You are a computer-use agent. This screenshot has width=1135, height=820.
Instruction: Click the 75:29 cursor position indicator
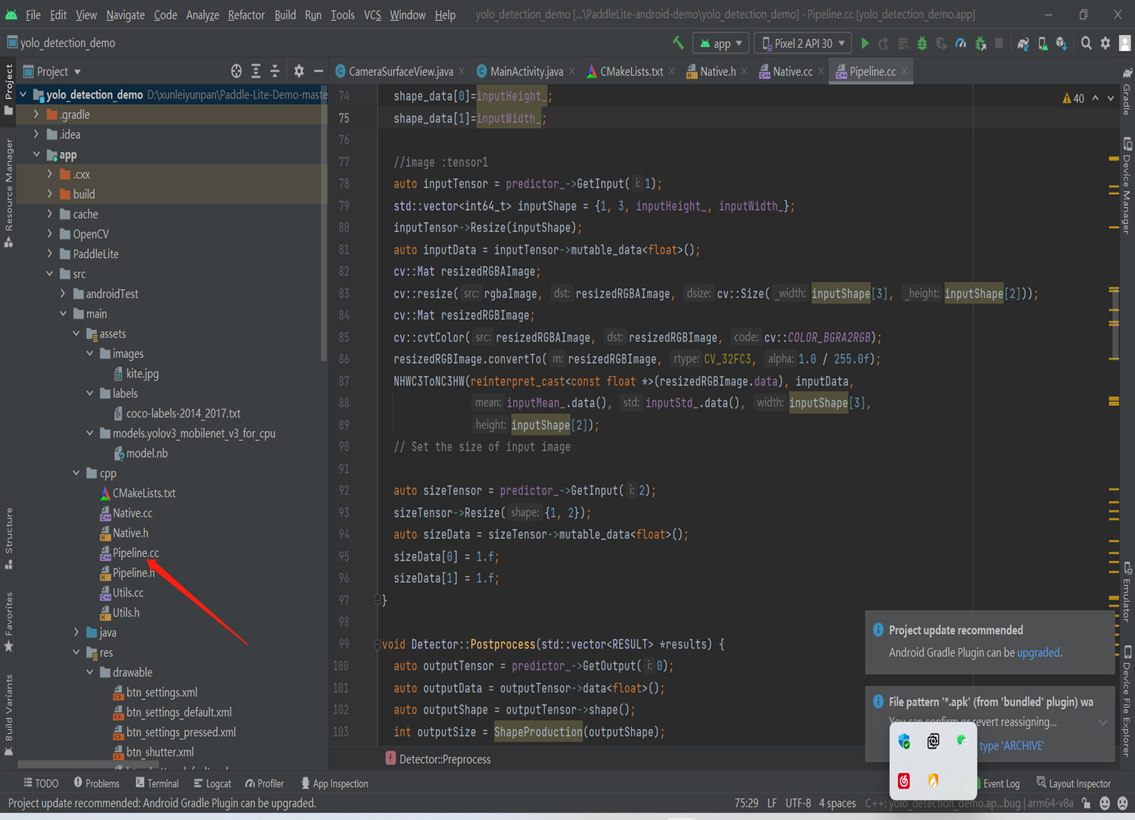click(746, 803)
